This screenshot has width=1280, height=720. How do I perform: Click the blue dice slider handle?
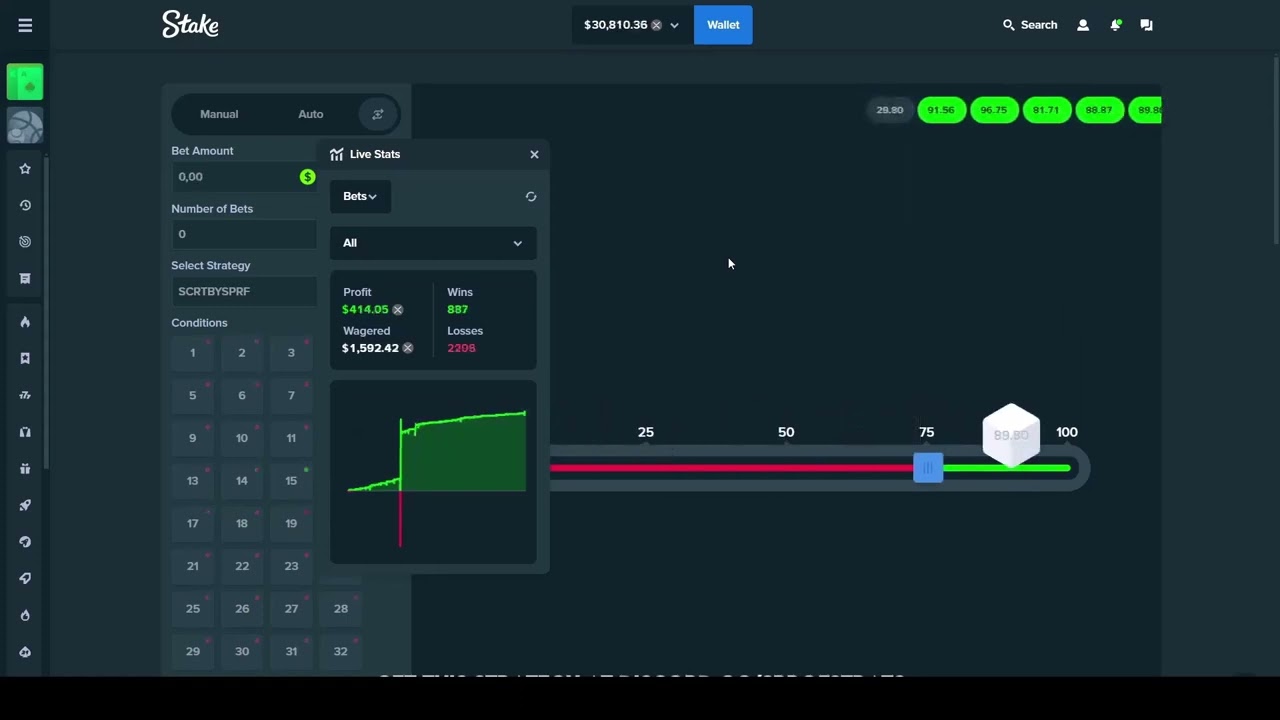point(928,468)
